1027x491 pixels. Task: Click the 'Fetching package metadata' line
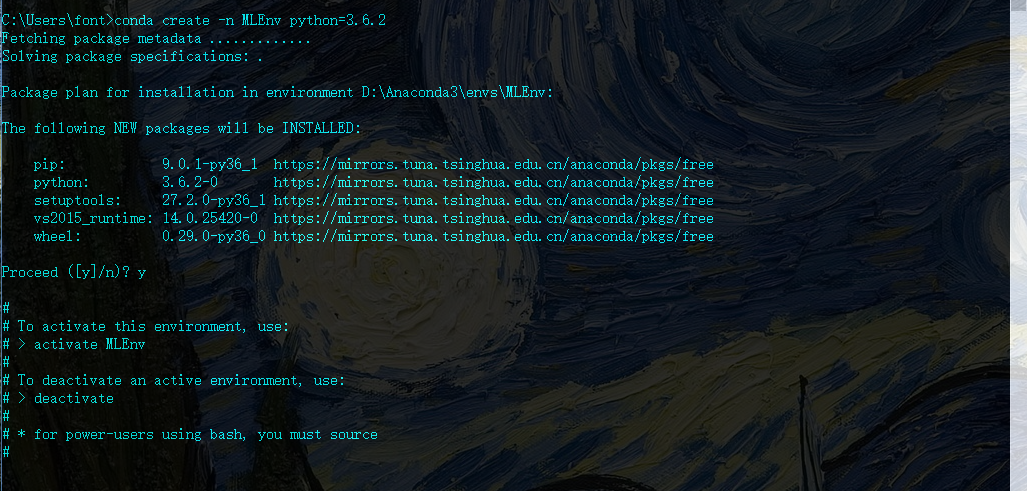(156, 39)
